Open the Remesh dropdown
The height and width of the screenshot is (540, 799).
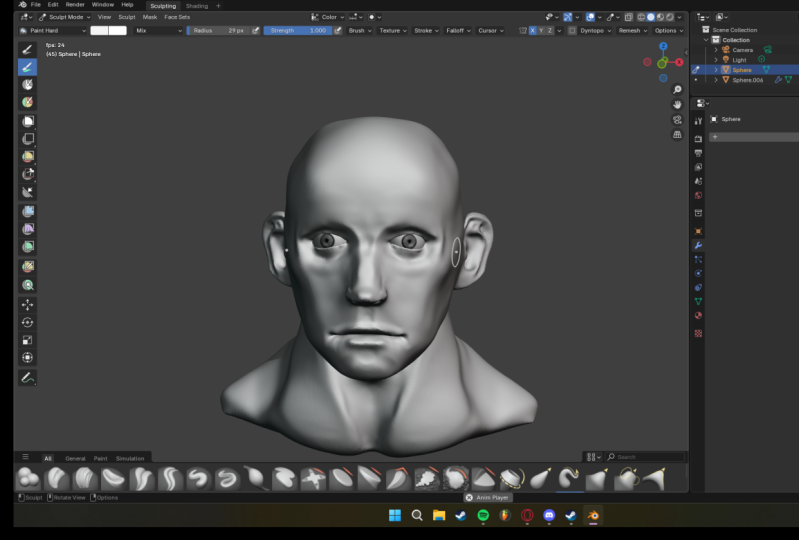[x=632, y=31]
